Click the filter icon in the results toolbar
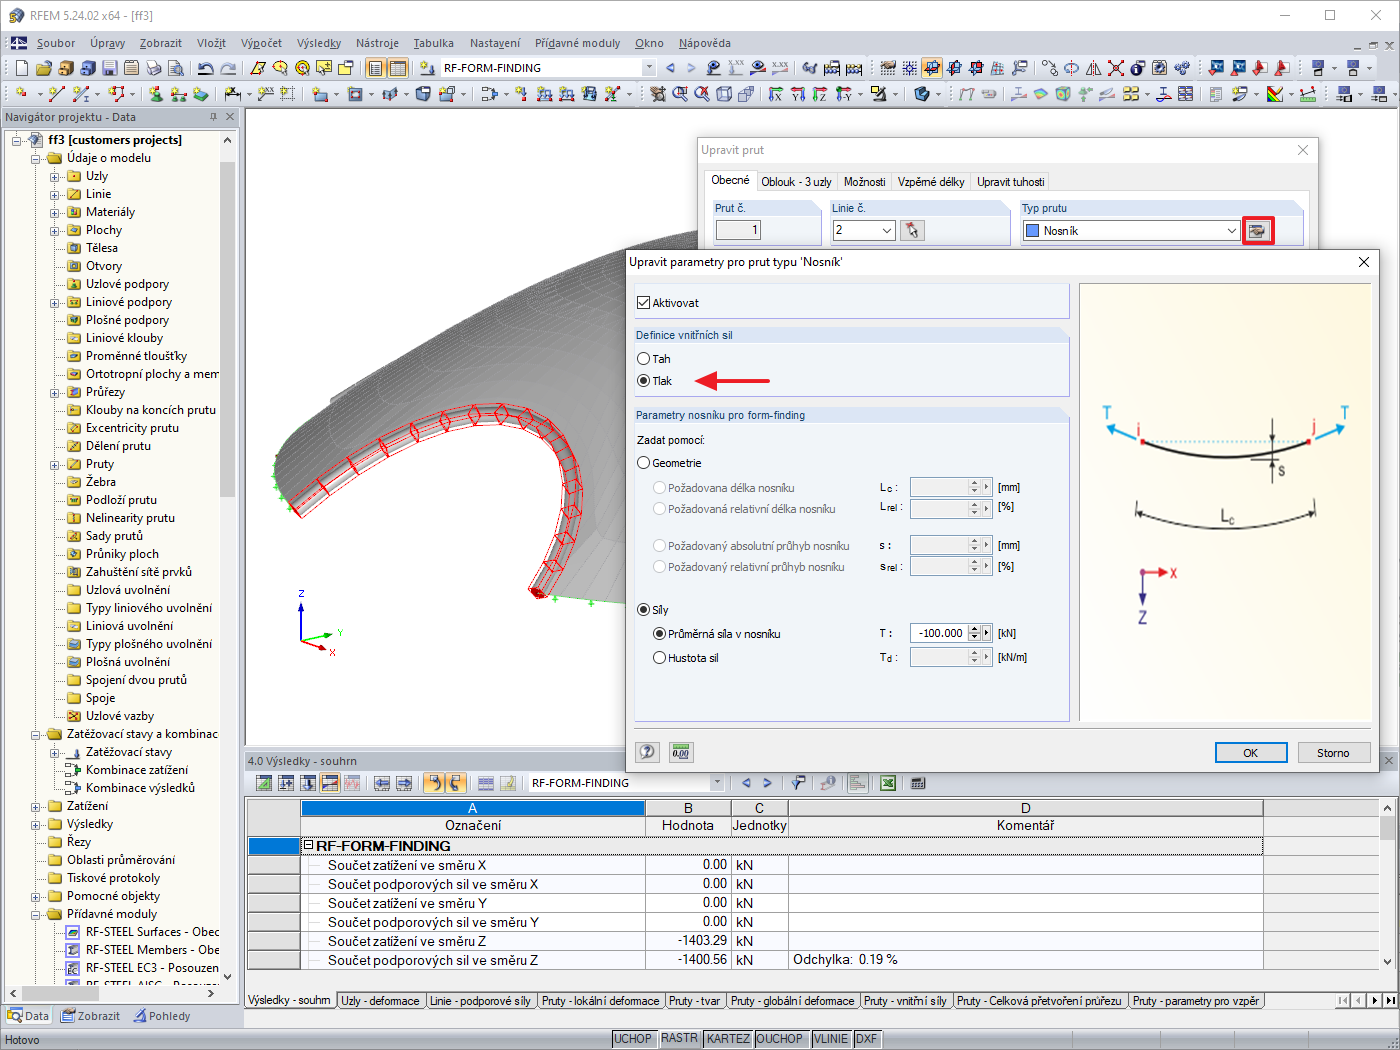This screenshot has width=1400, height=1050. coord(798,783)
